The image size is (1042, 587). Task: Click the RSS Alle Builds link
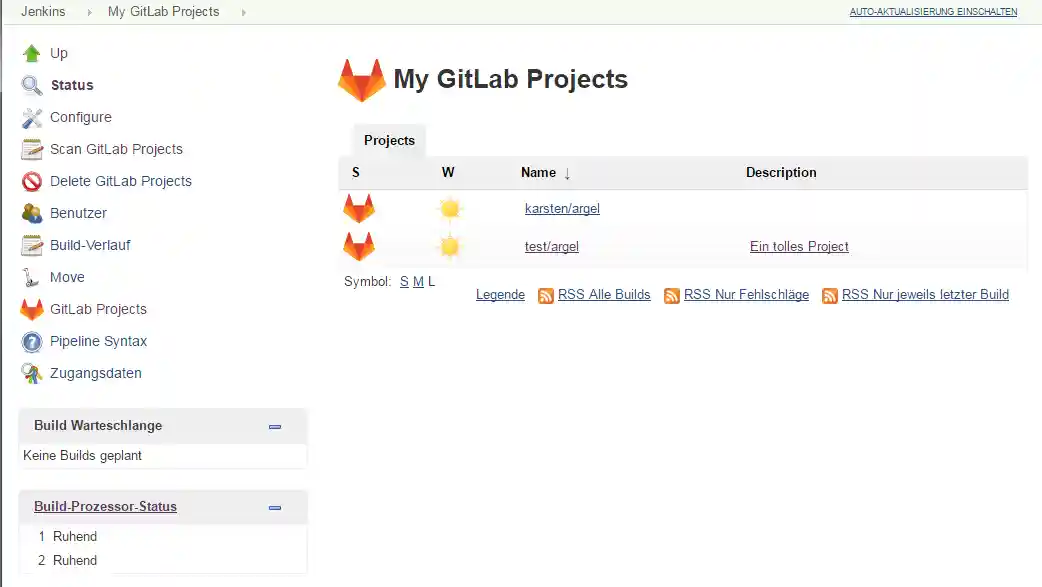pos(604,294)
